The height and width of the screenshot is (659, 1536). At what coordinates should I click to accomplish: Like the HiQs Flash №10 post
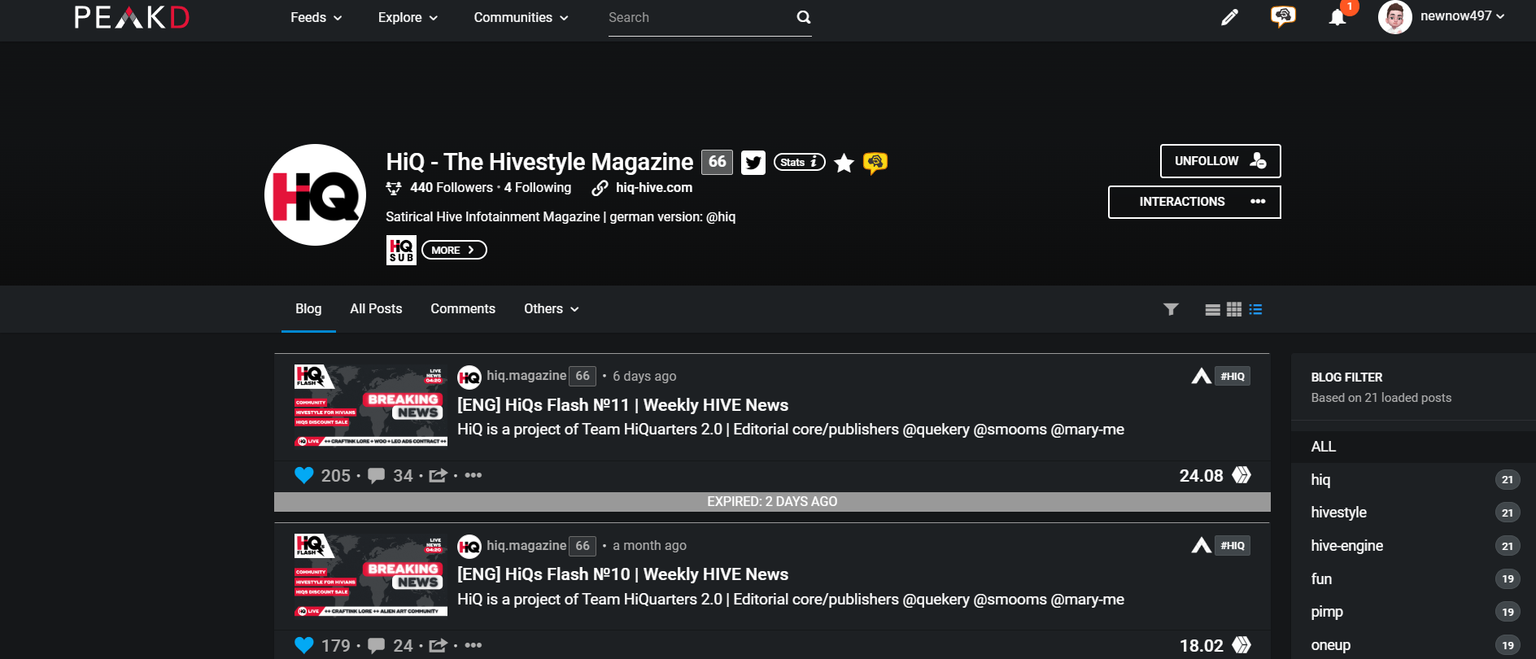point(304,645)
